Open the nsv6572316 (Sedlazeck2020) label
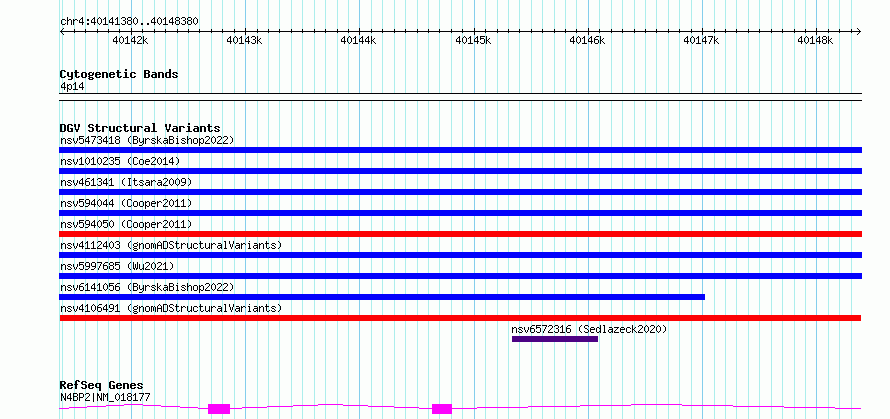Image resolution: width=890 pixels, height=419 pixels. 589,329
